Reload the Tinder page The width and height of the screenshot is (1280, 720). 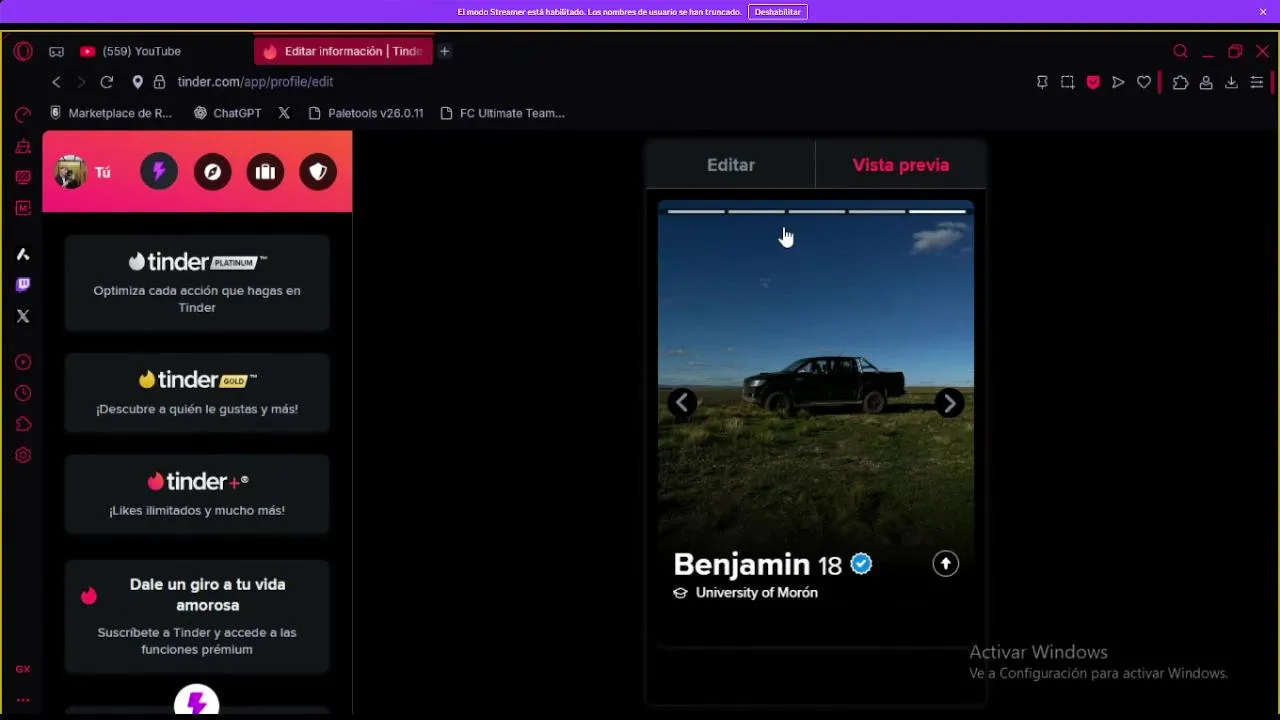(107, 82)
